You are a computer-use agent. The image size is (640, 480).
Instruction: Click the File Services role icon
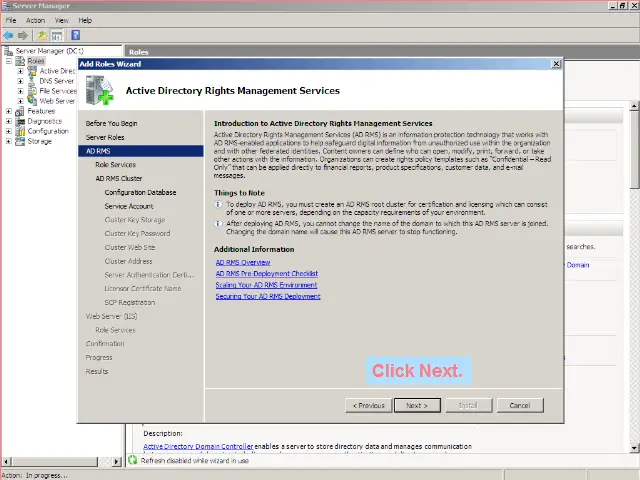point(32,91)
